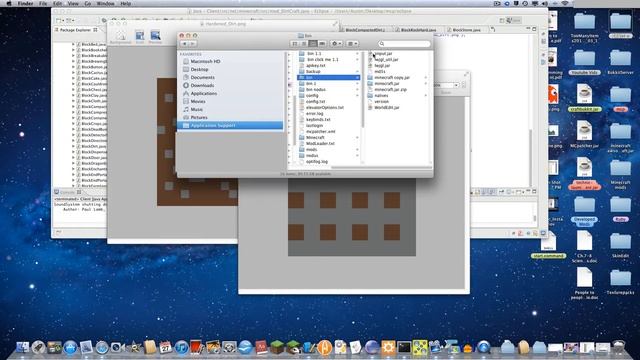Switch Finder to icon view

295,43
